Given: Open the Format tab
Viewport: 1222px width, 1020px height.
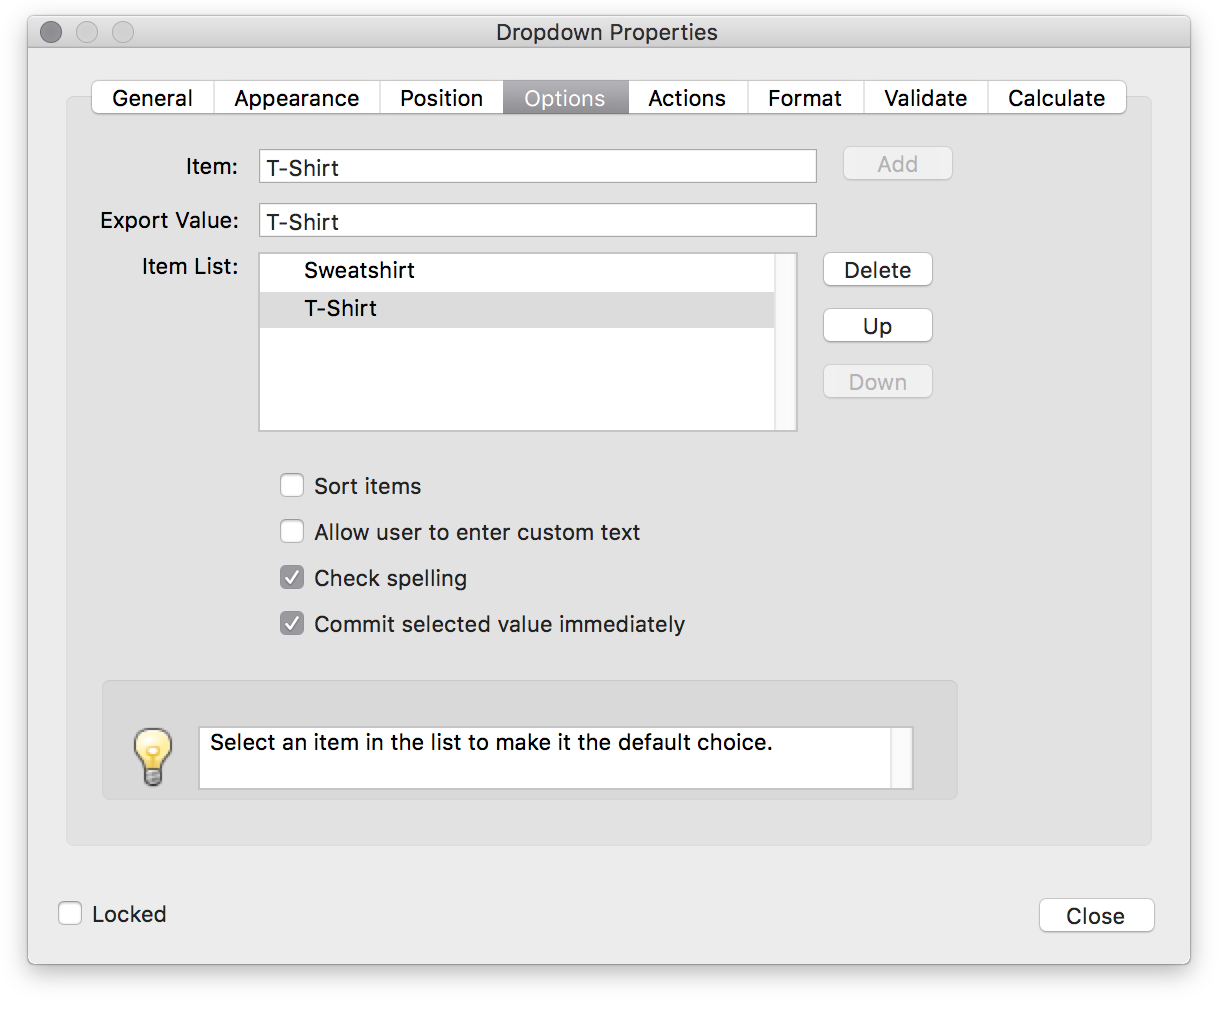Looking at the screenshot, I should (805, 97).
